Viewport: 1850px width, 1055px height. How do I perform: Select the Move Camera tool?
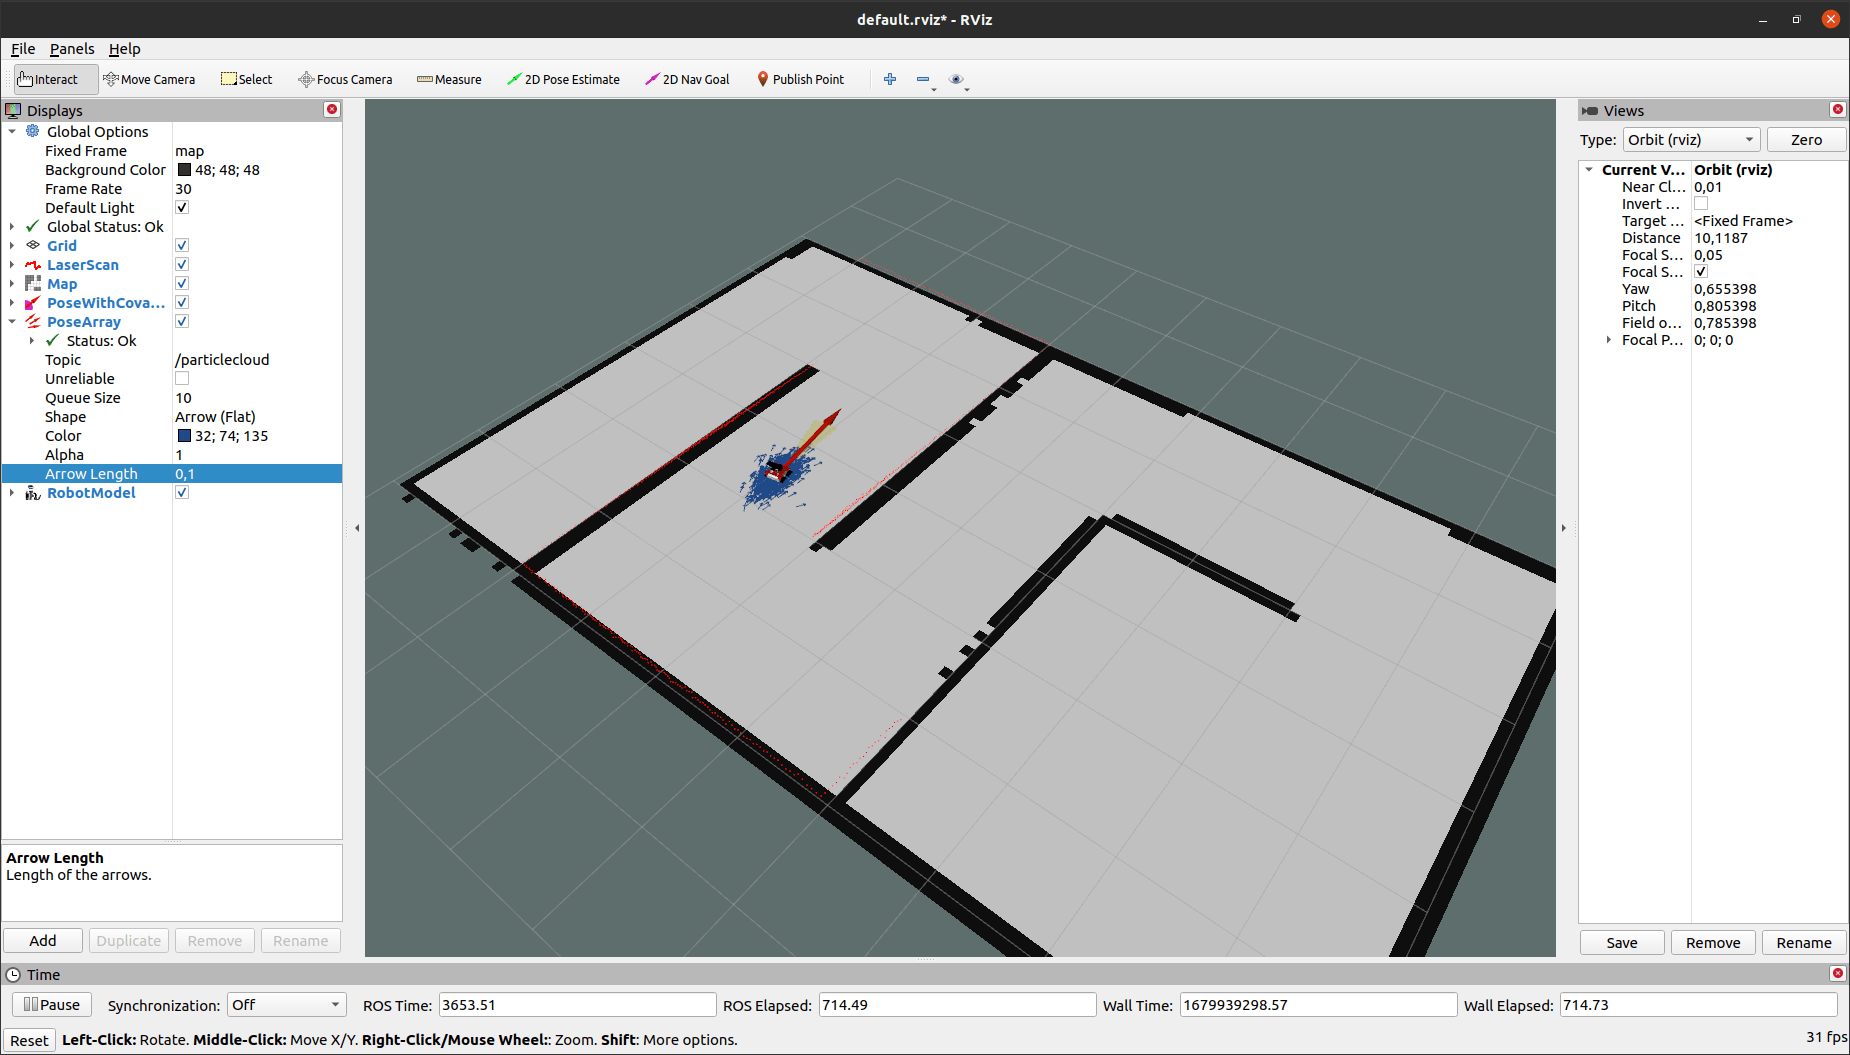149,79
